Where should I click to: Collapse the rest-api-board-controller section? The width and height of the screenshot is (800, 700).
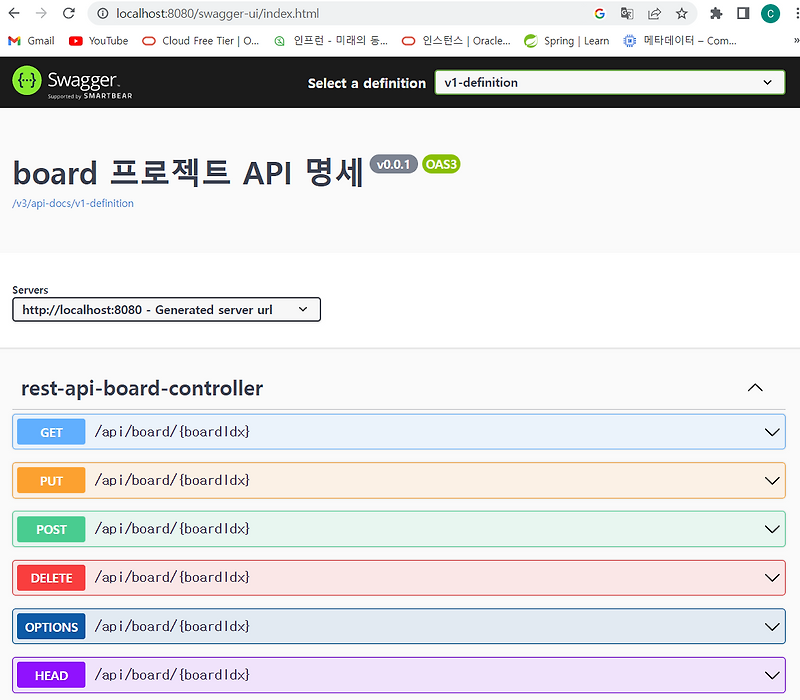[x=755, y=388]
